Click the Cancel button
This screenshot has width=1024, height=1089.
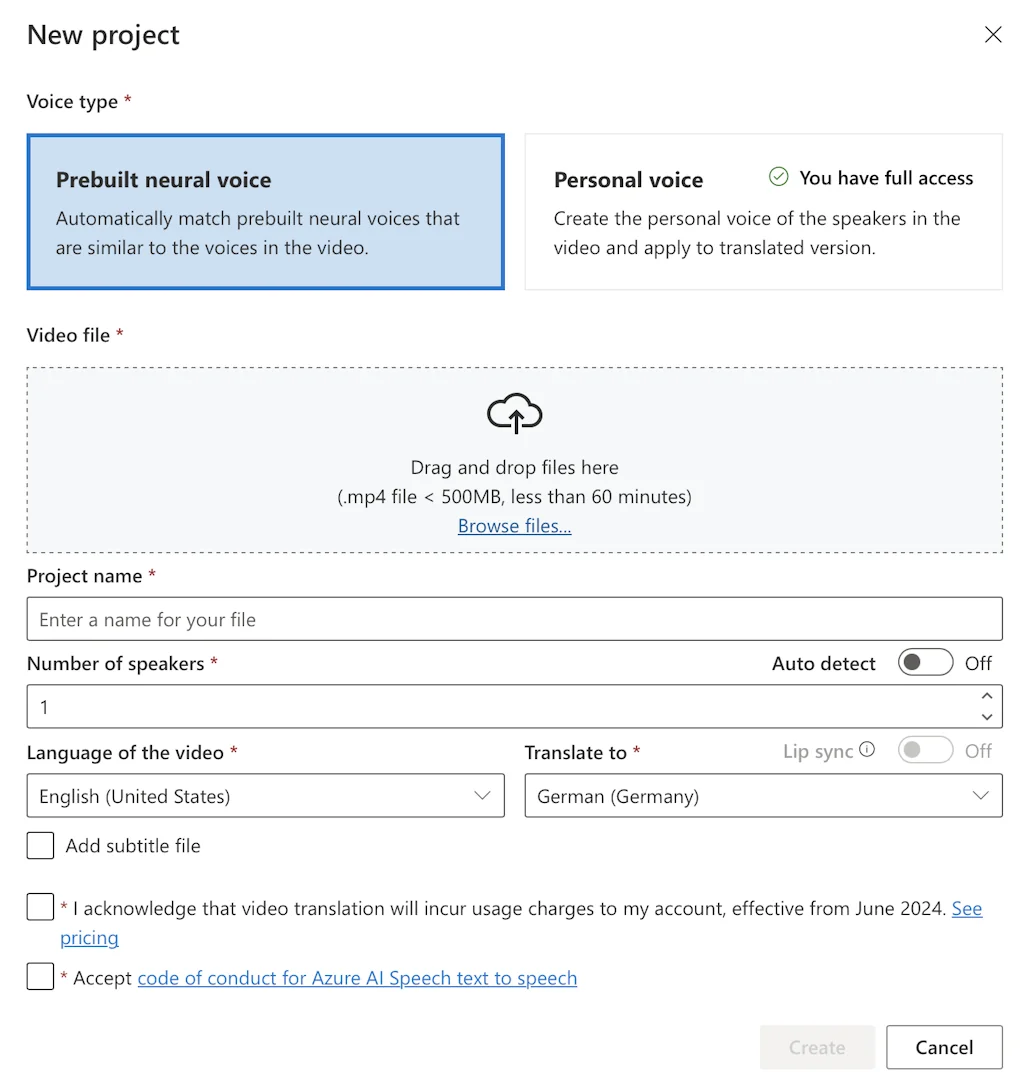(944, 1047)
